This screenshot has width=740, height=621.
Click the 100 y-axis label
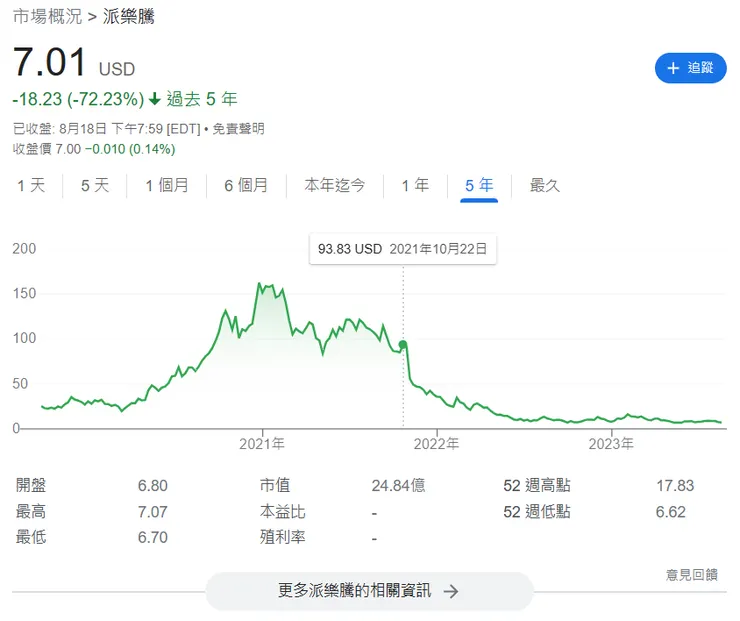pyautogui.click(x=24, y=338)
